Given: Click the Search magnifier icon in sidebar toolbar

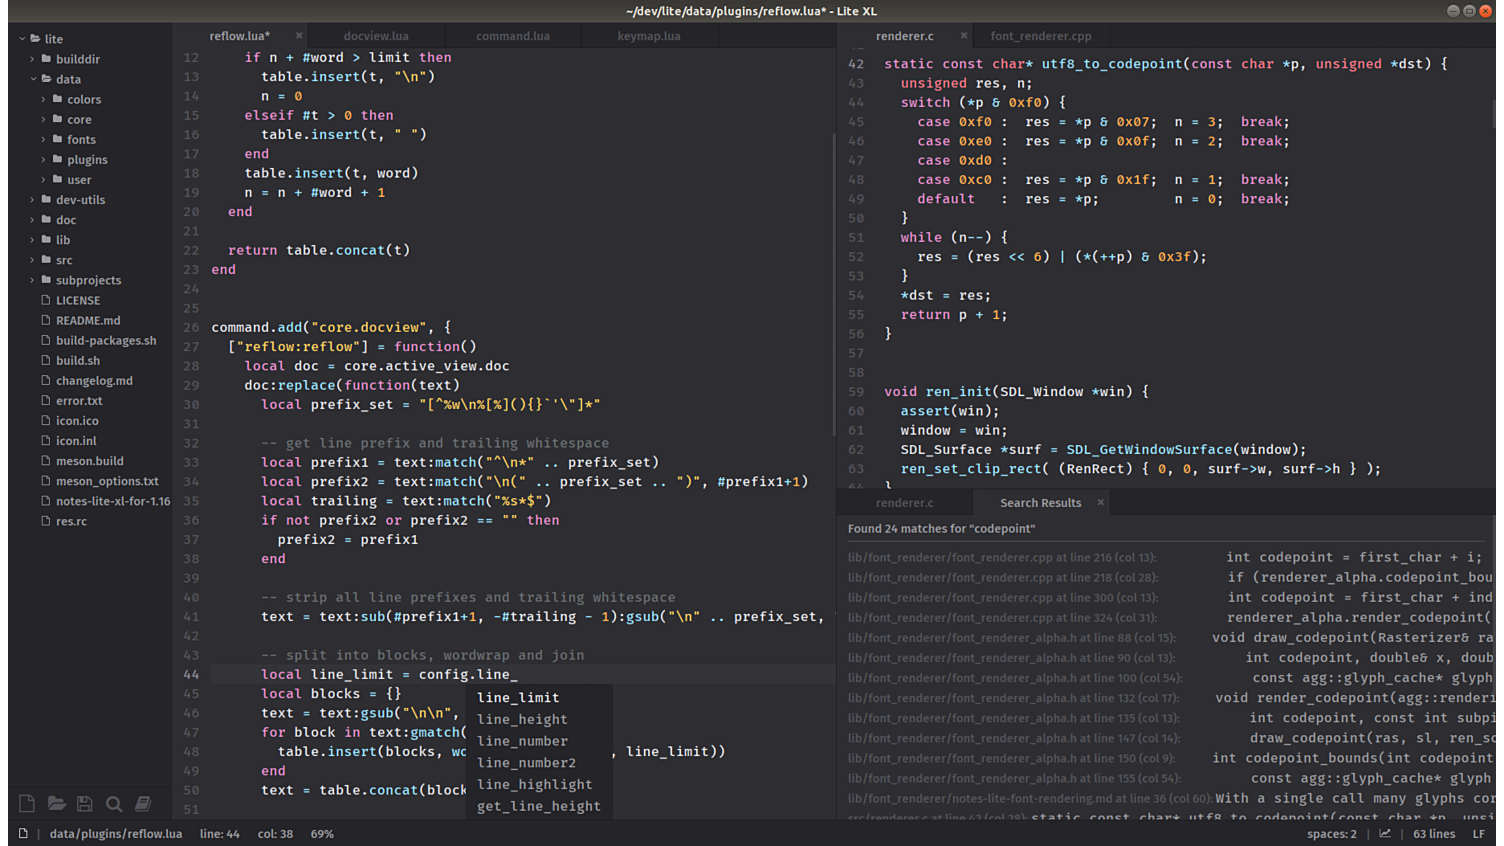Looking at the screenshot, I should (x=114, y=803).
